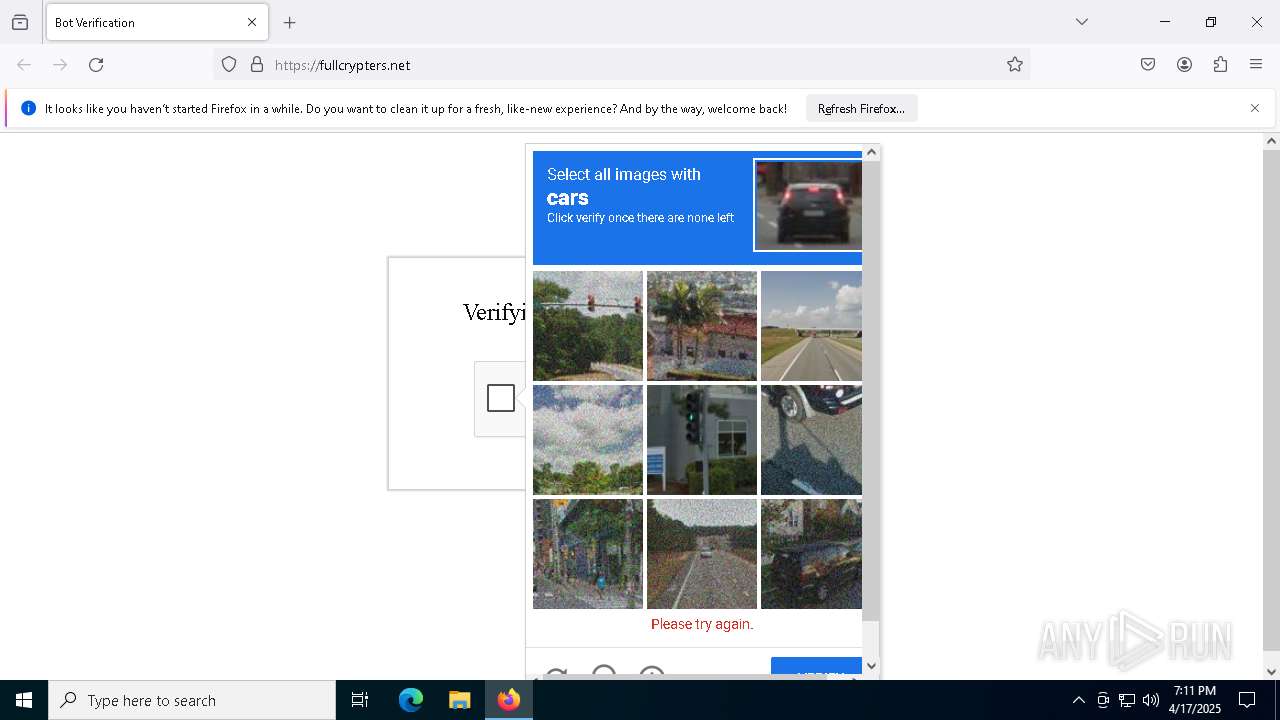
Task: Show site security padlock info
Action: [x=257, y=65]
